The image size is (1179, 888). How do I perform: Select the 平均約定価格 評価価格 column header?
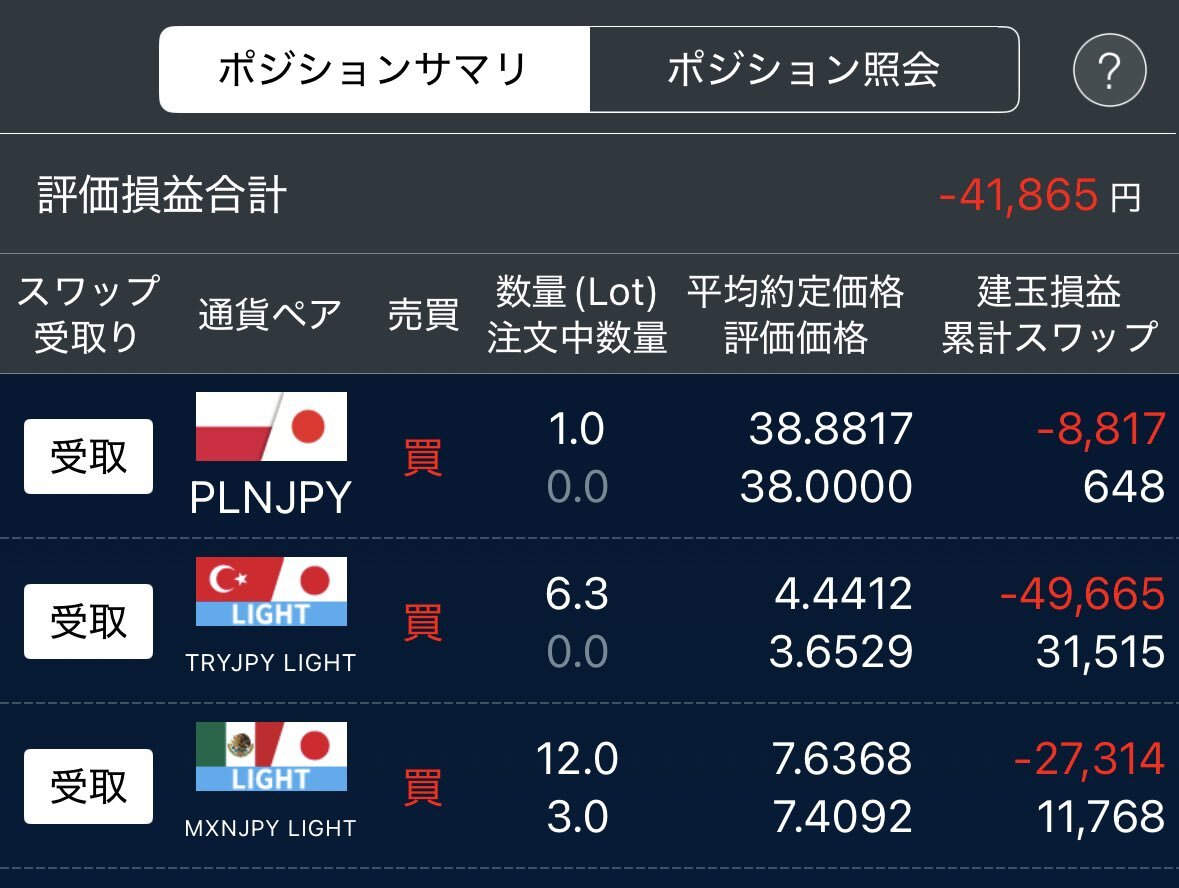click(x=796, y=314)
